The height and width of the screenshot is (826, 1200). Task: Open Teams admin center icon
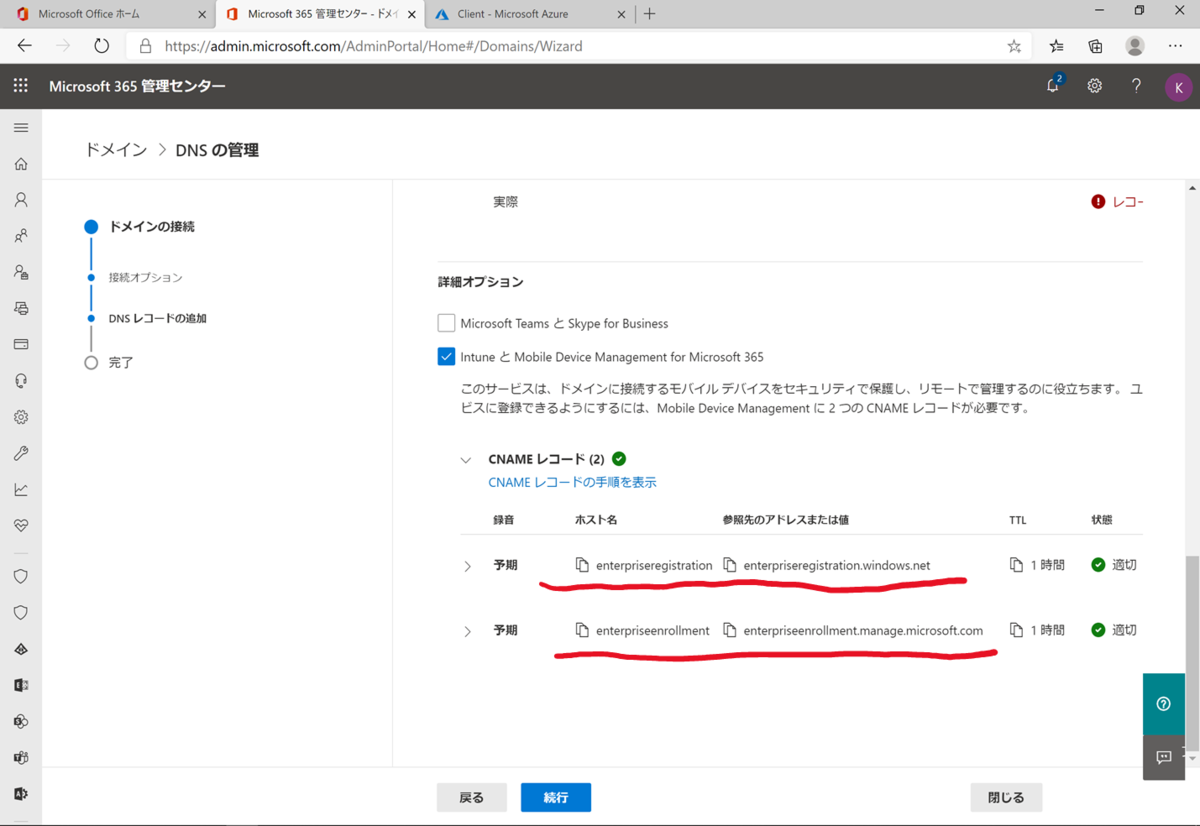pos(21,757)
